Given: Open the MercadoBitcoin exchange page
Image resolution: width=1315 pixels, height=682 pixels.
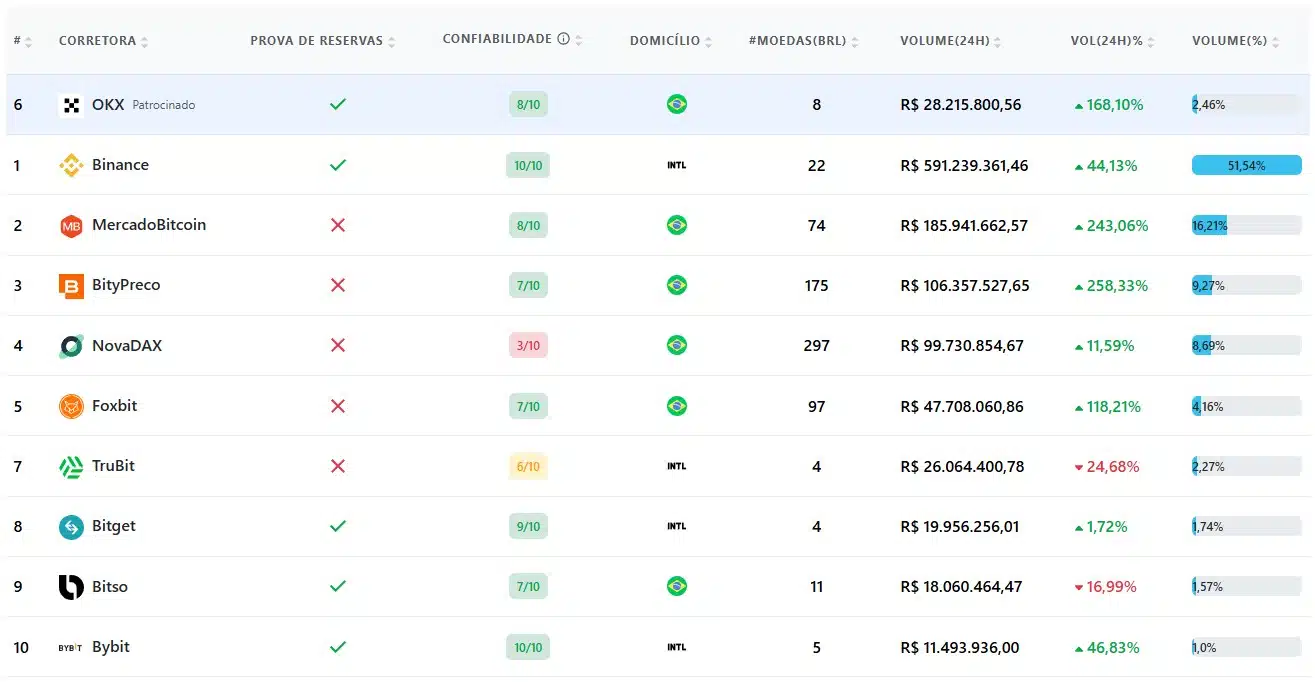Looking at the screenshot, I should click(149, 225).
